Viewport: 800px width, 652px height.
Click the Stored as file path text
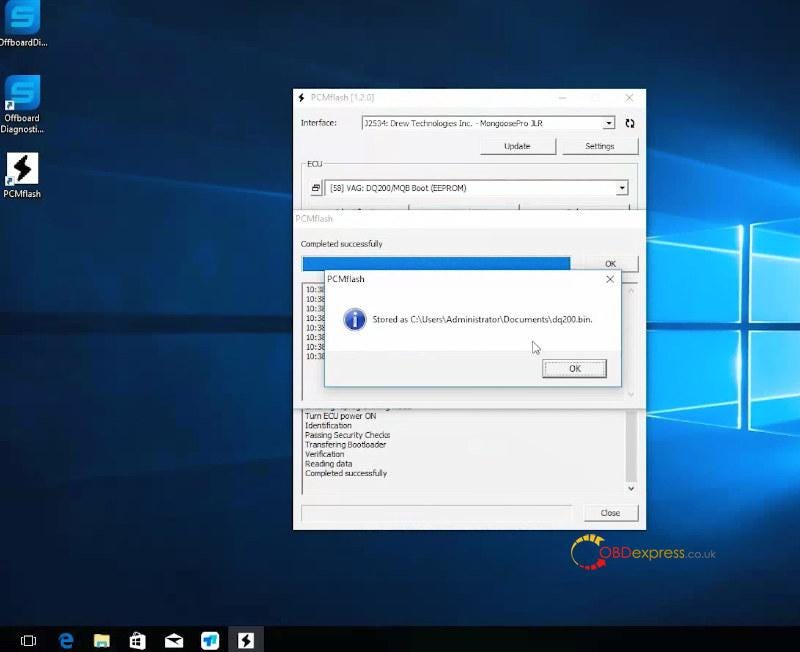click(482, 319)
